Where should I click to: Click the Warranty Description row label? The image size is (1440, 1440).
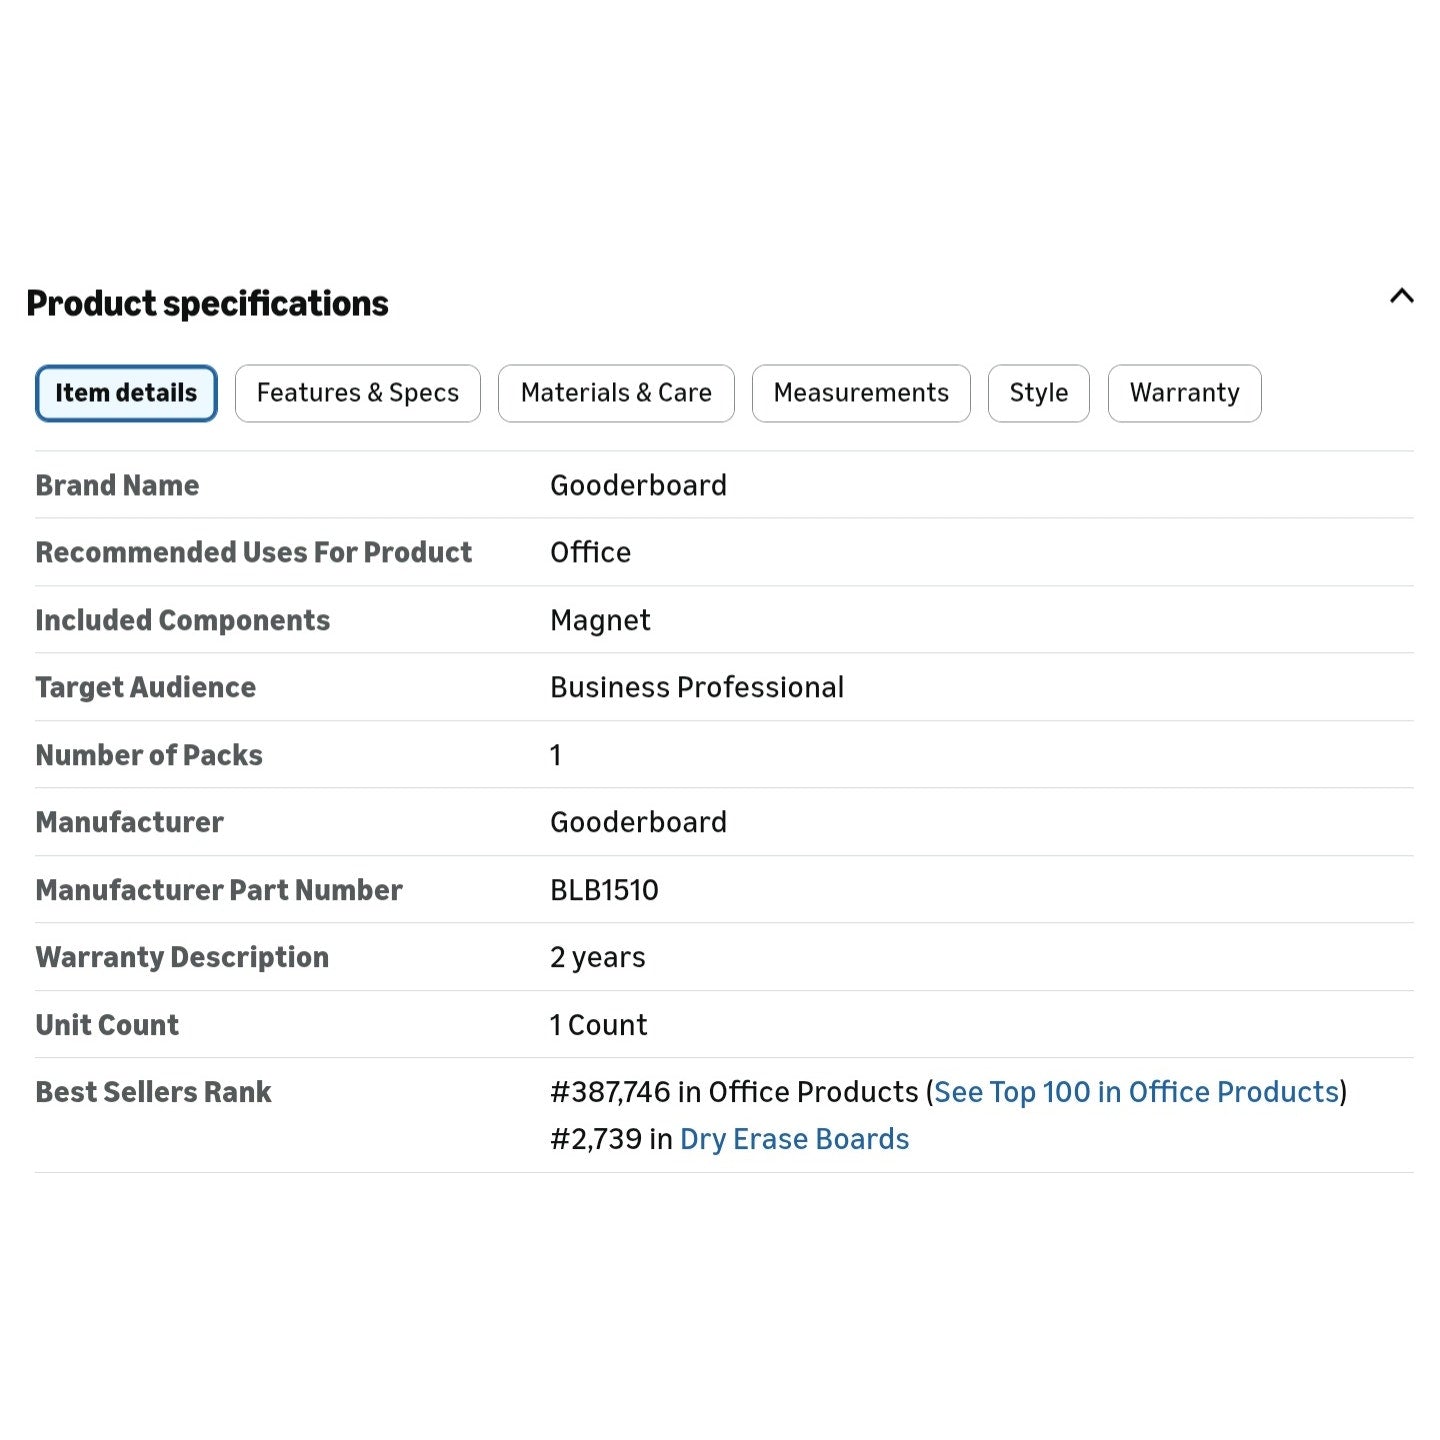[x=182, y=957]
